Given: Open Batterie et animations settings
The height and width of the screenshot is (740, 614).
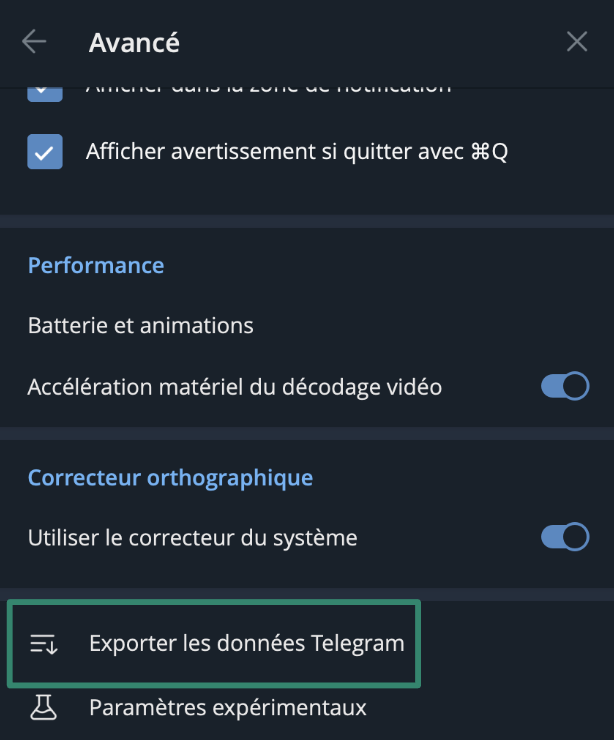Looking at the screenshot, I should [141, 325].
